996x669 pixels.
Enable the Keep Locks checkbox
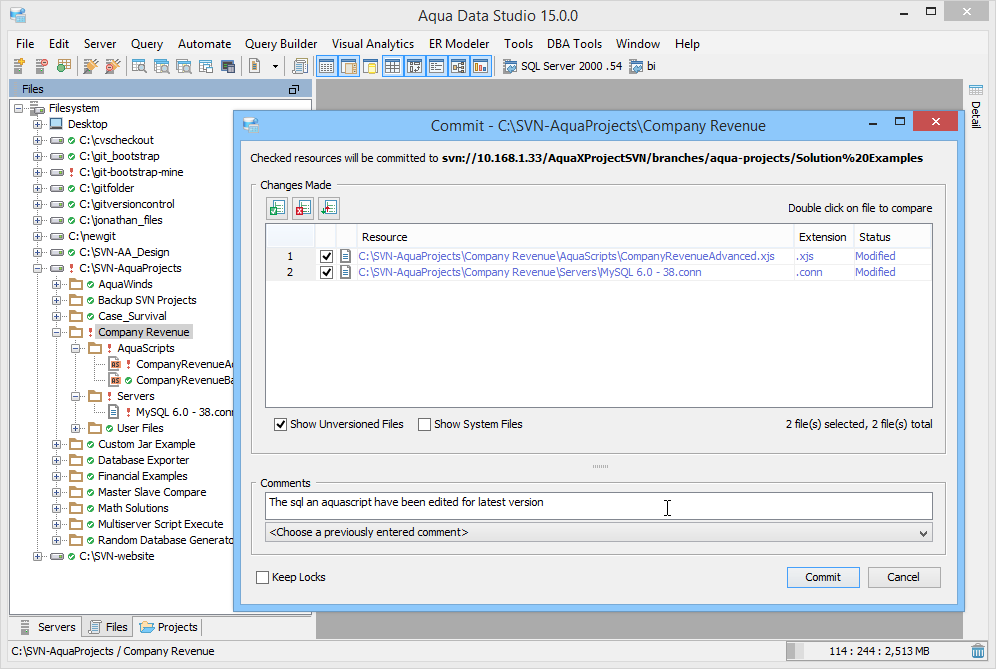[262, 577]
